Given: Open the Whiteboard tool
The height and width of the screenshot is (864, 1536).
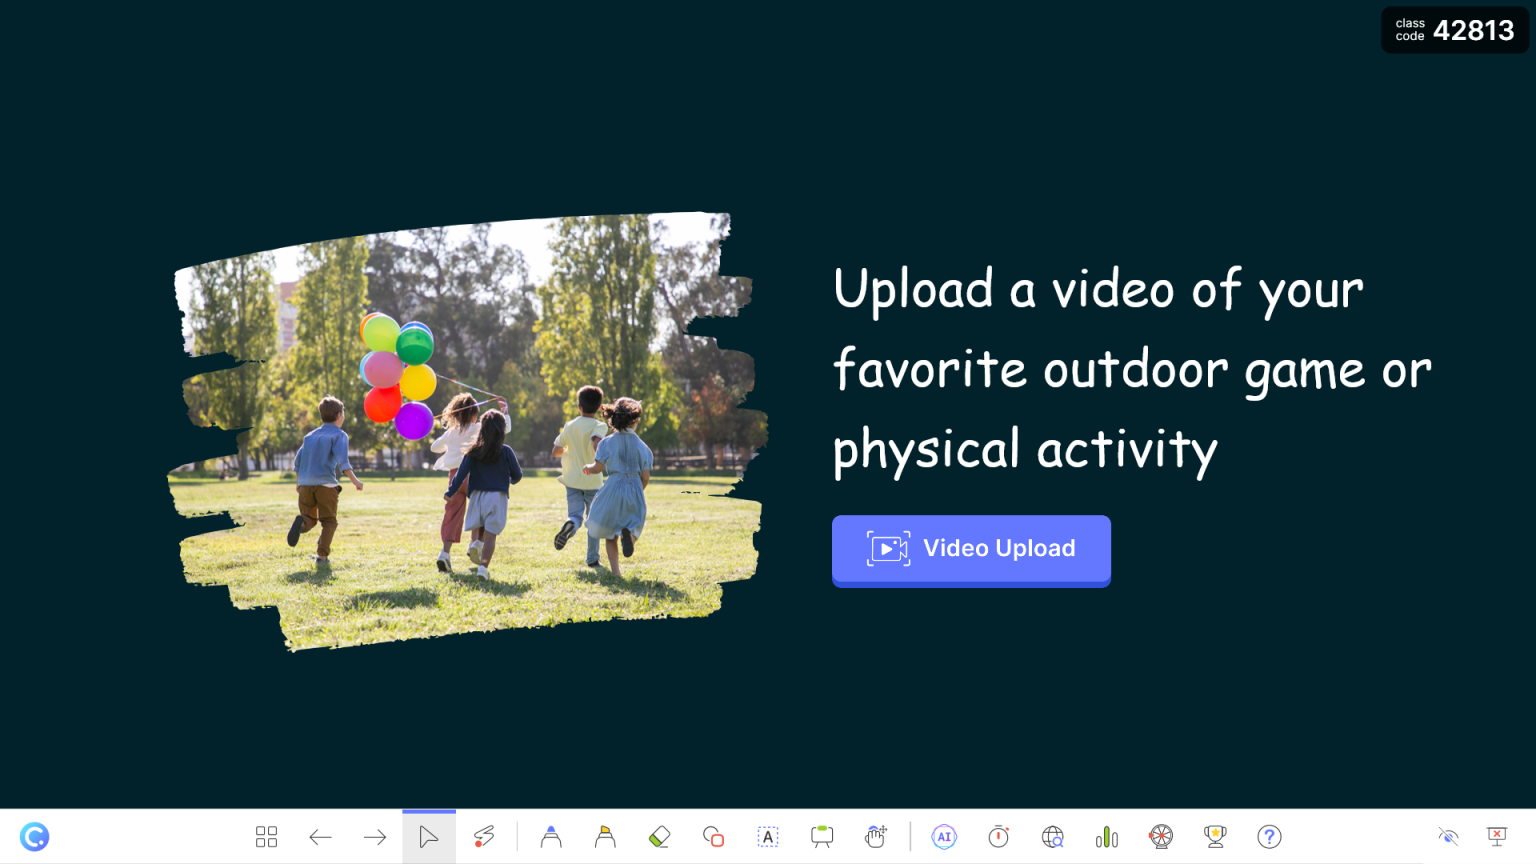Looking at the screenshot, I should coord(821,836).
